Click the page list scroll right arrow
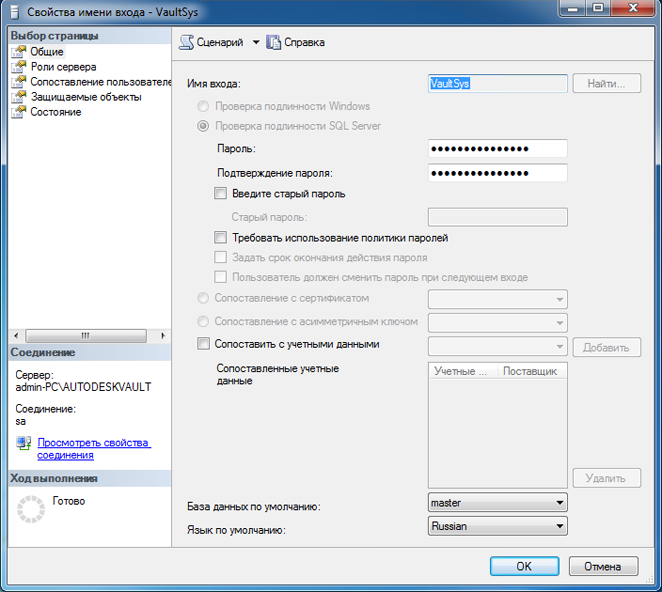The image size is (662, 592). [x=163, y=336]
